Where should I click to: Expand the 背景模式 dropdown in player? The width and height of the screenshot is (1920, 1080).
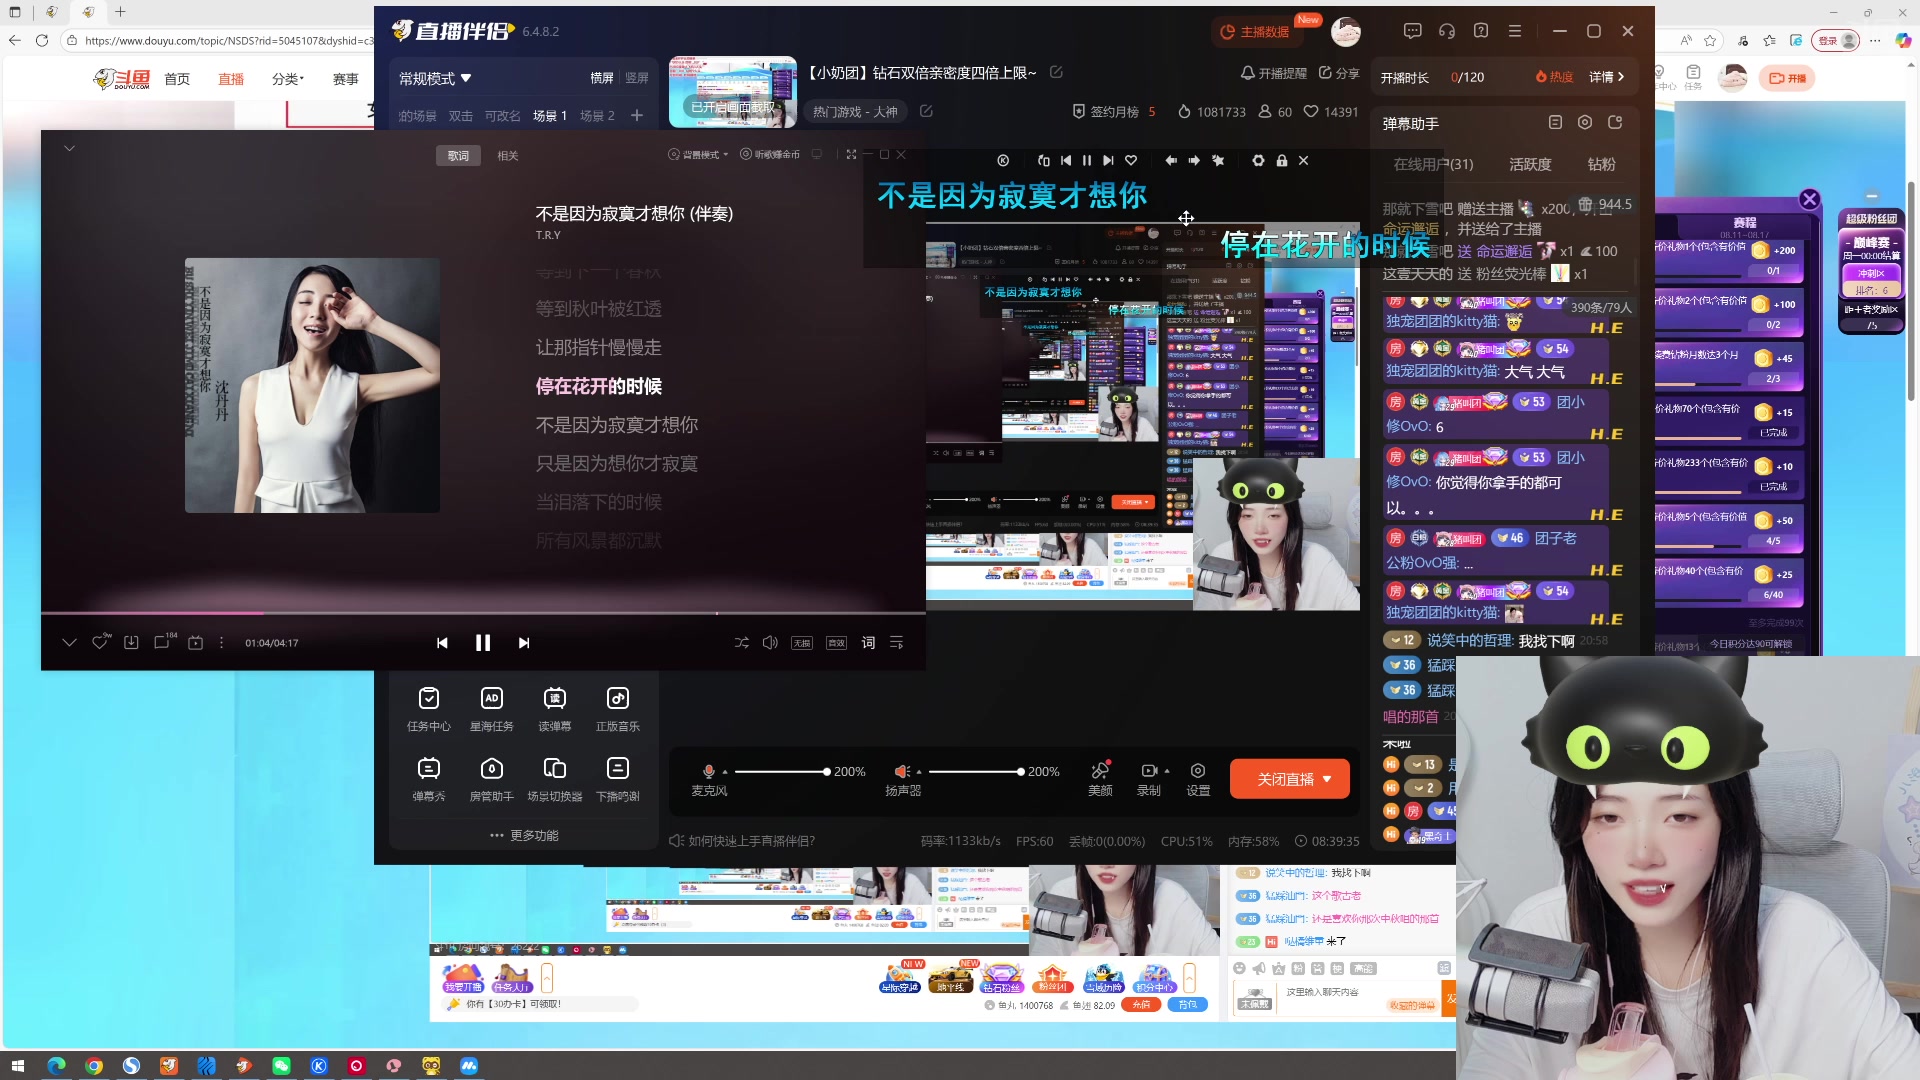698,154
